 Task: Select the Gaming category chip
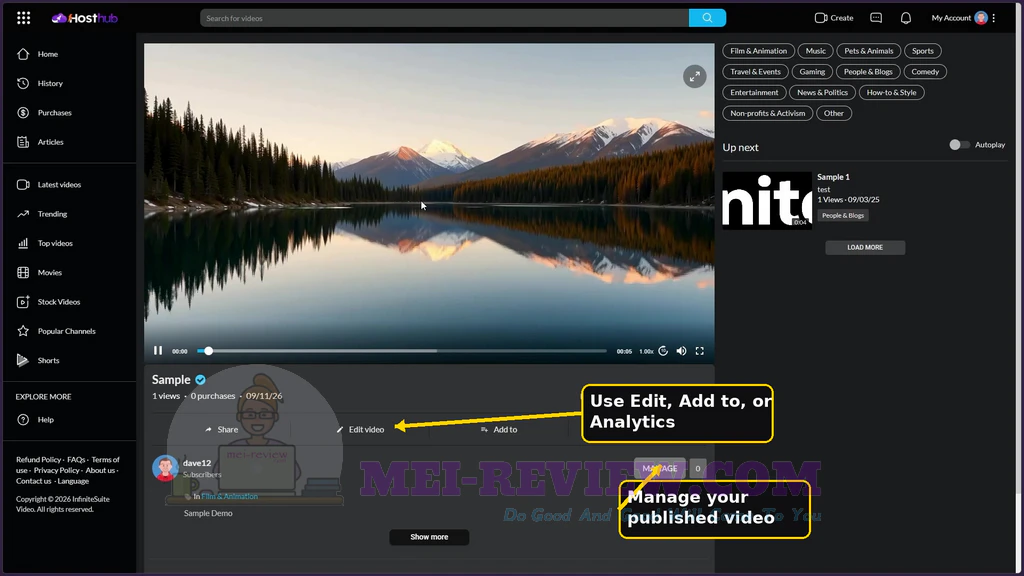click(812, 72)
